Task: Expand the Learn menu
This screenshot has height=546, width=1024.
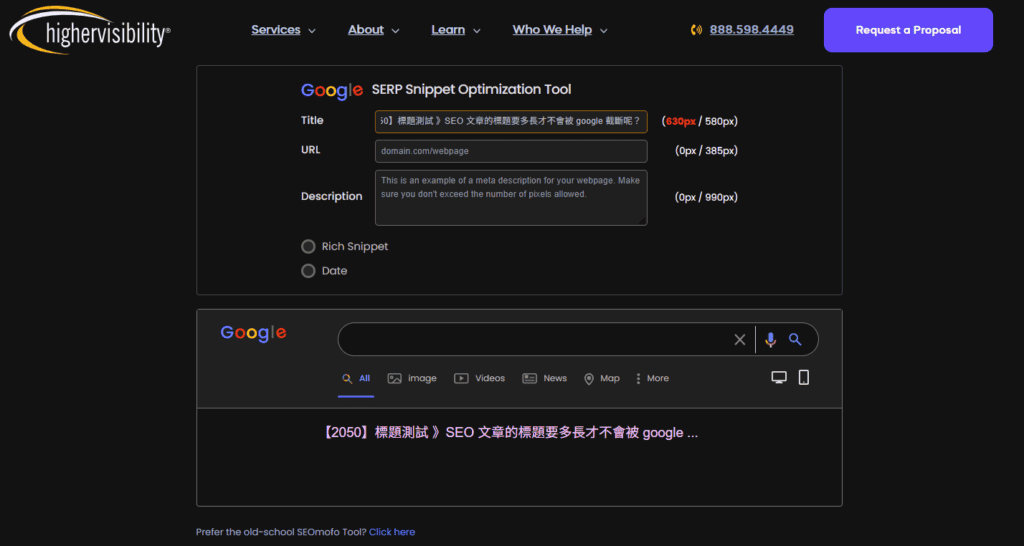Action: click(x=456, y=30)
